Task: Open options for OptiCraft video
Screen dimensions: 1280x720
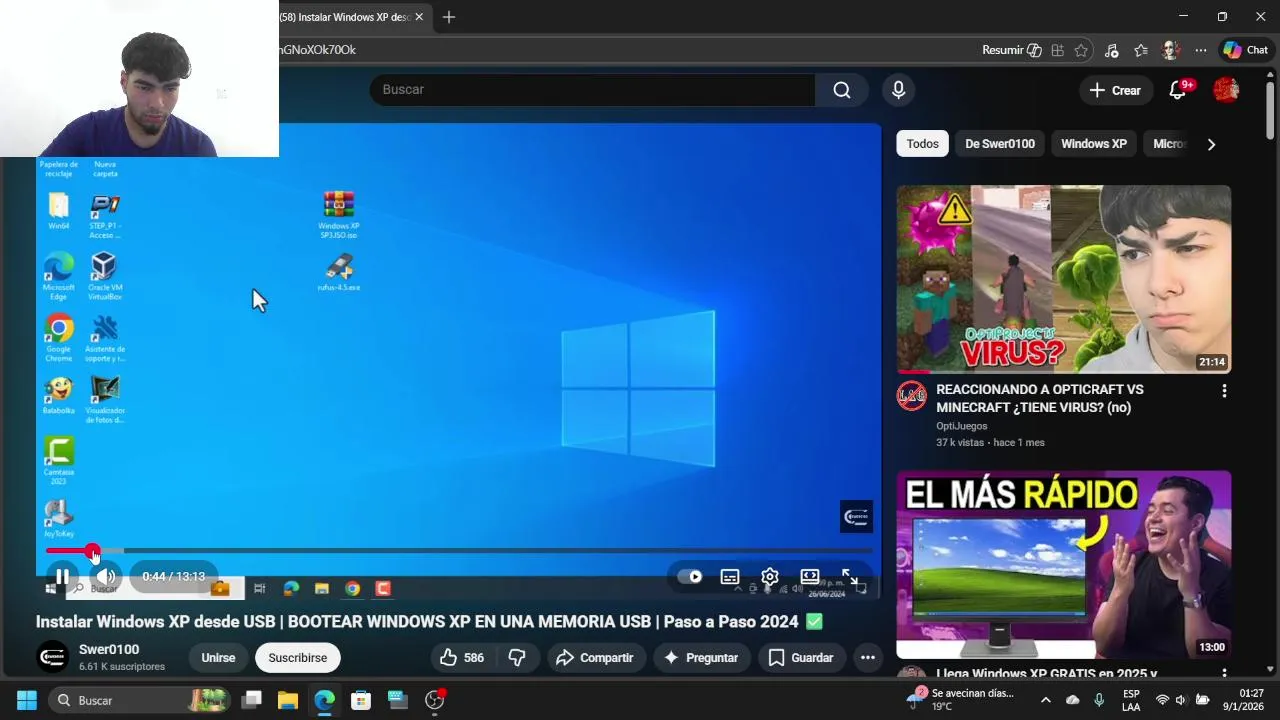Action: point(1224,391)
